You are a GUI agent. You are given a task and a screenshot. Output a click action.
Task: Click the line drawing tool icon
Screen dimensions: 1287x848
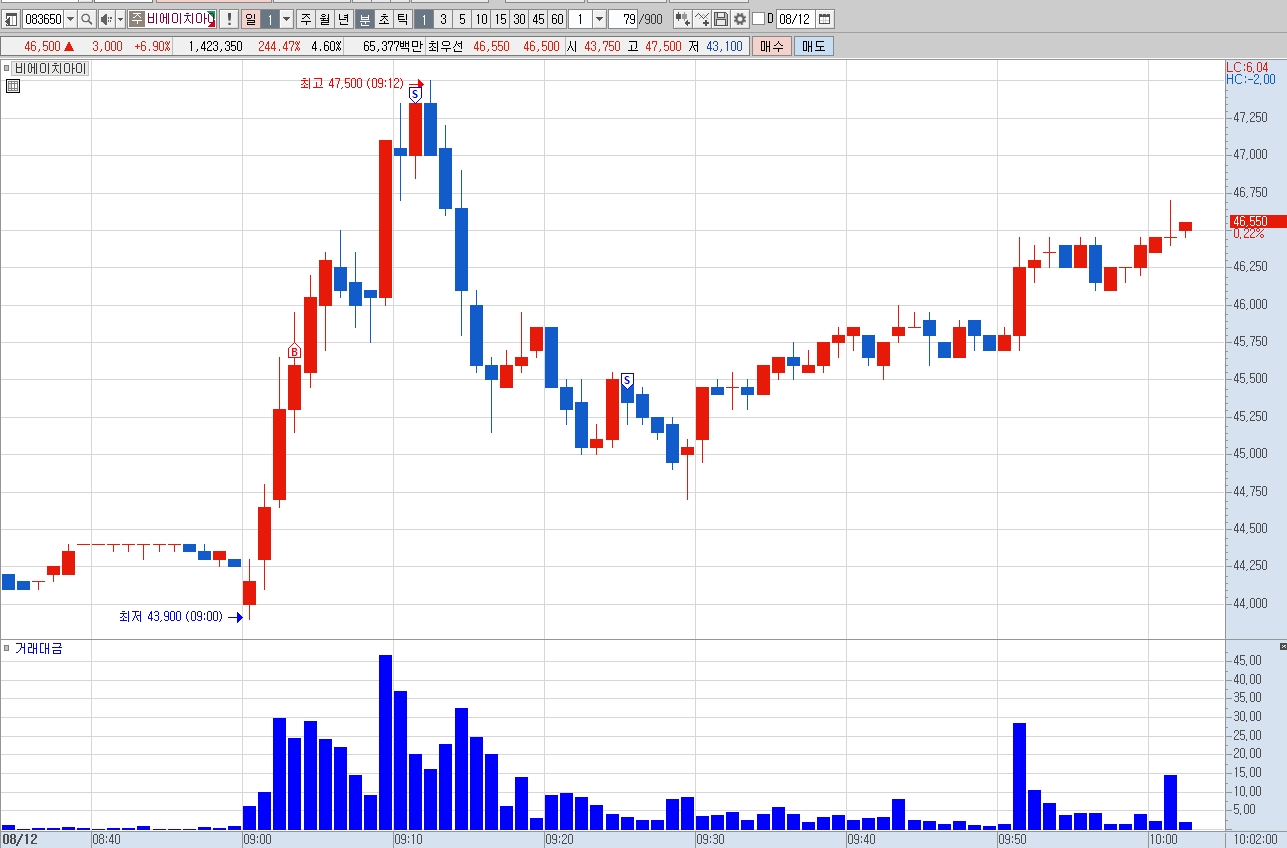(702, 19)
